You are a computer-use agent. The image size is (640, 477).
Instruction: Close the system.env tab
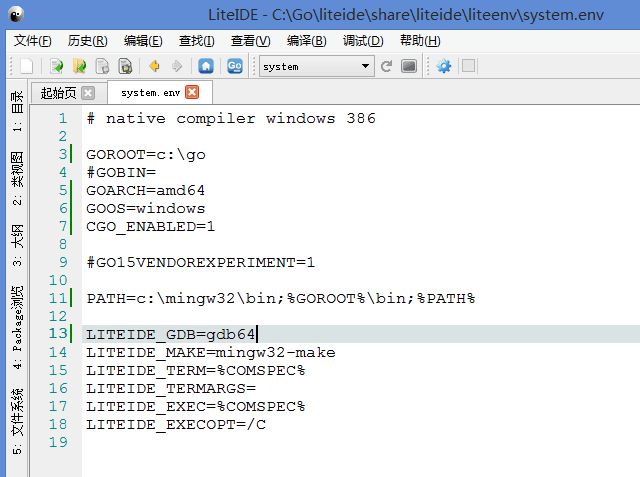point(192,92)
